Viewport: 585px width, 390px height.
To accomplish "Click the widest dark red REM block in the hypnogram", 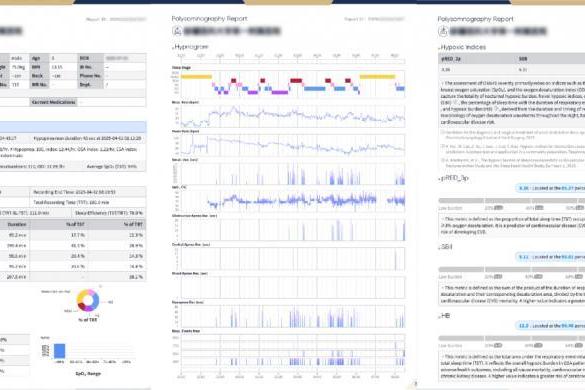I will (x=296, y=81).
